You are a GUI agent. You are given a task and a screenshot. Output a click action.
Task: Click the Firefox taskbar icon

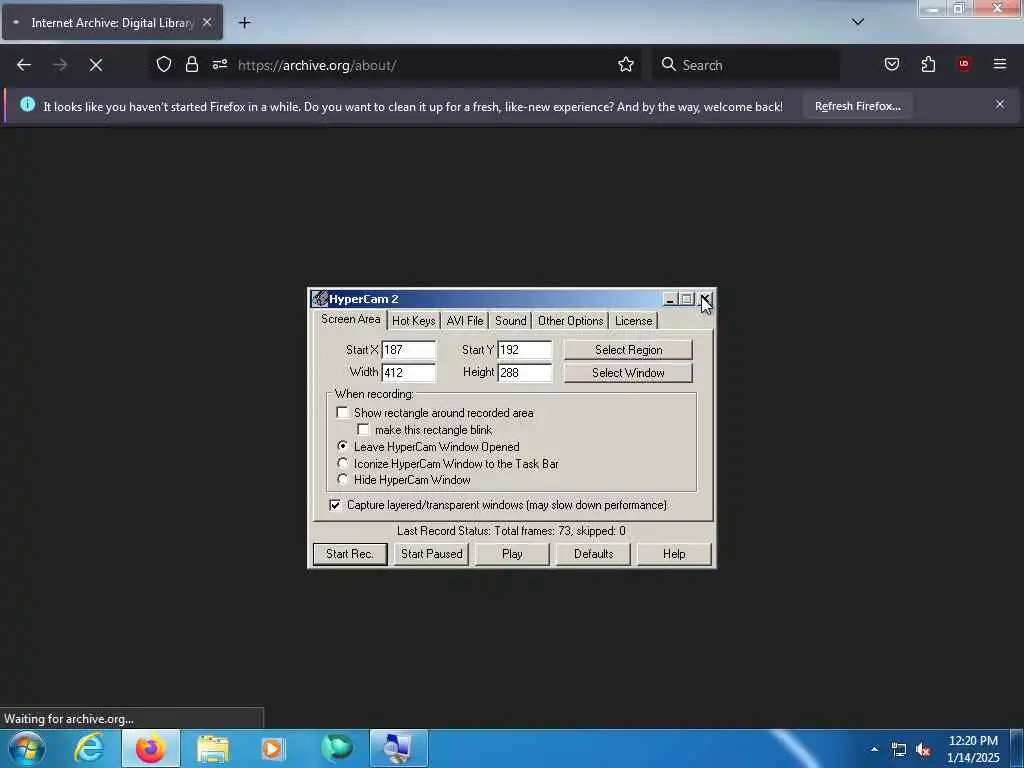pos(151,748)
